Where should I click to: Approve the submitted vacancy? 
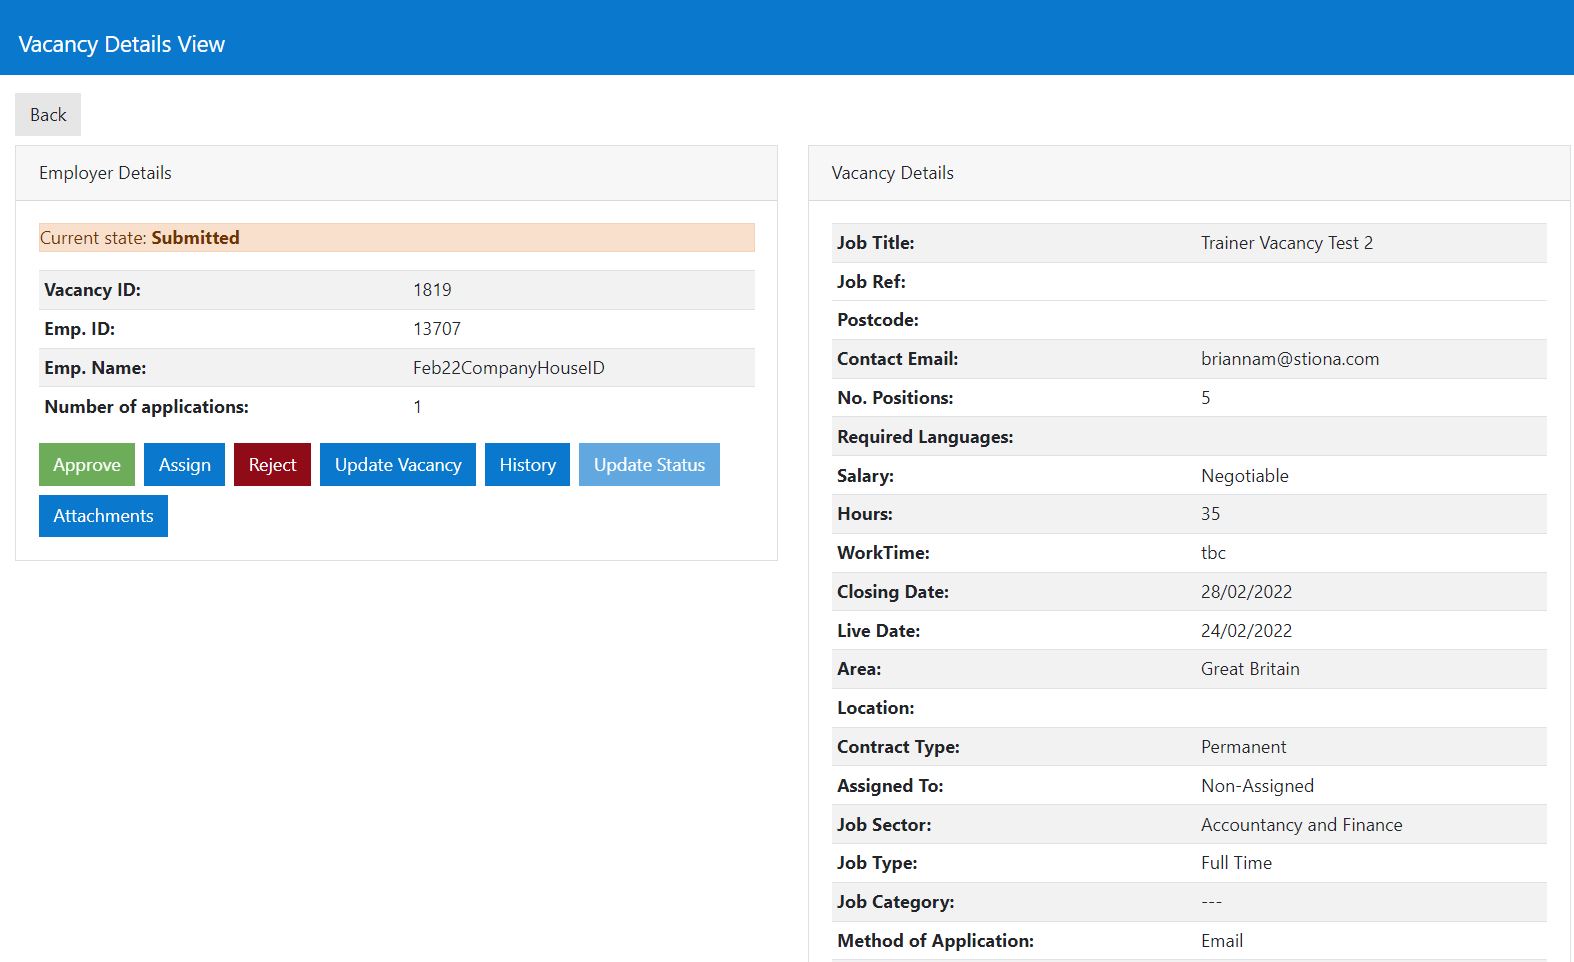point(87,465)
